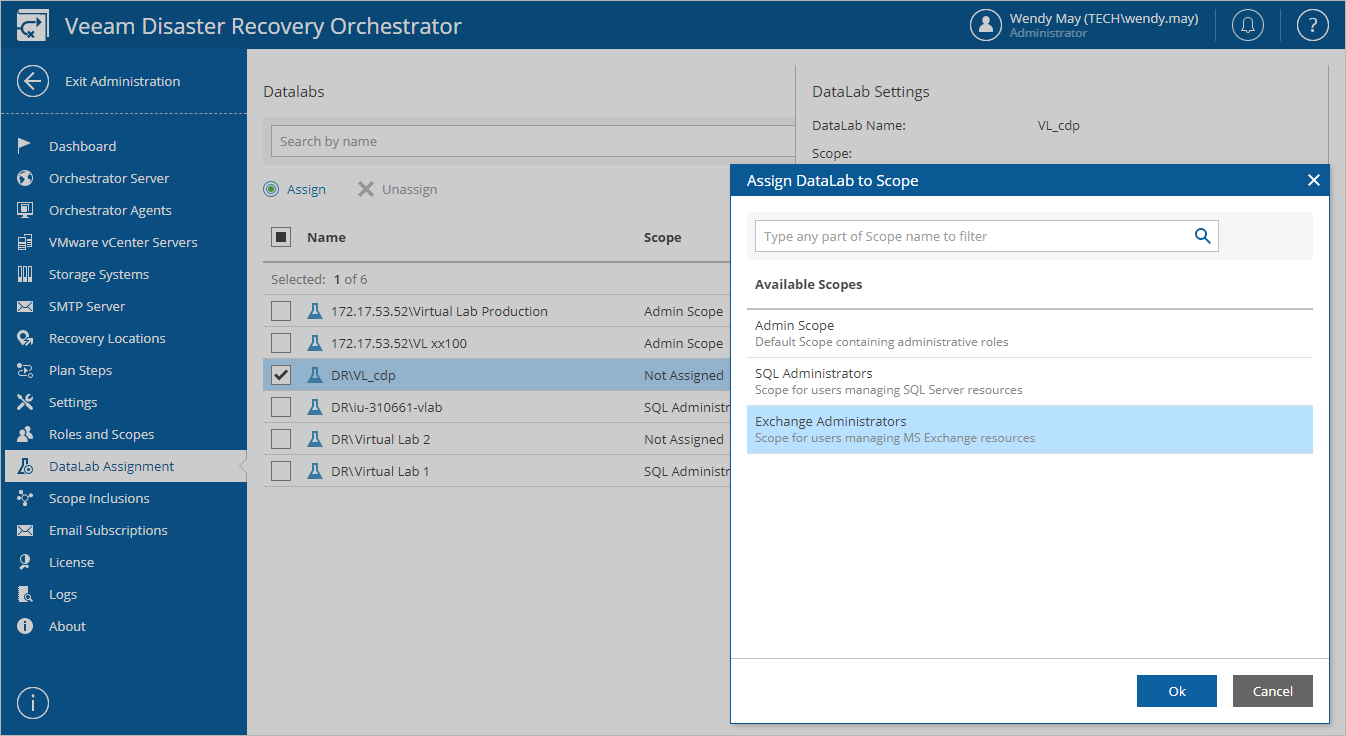Click the Recovery Locations icon
This screenshot has width=1346, height=736.
pos(26,338)
